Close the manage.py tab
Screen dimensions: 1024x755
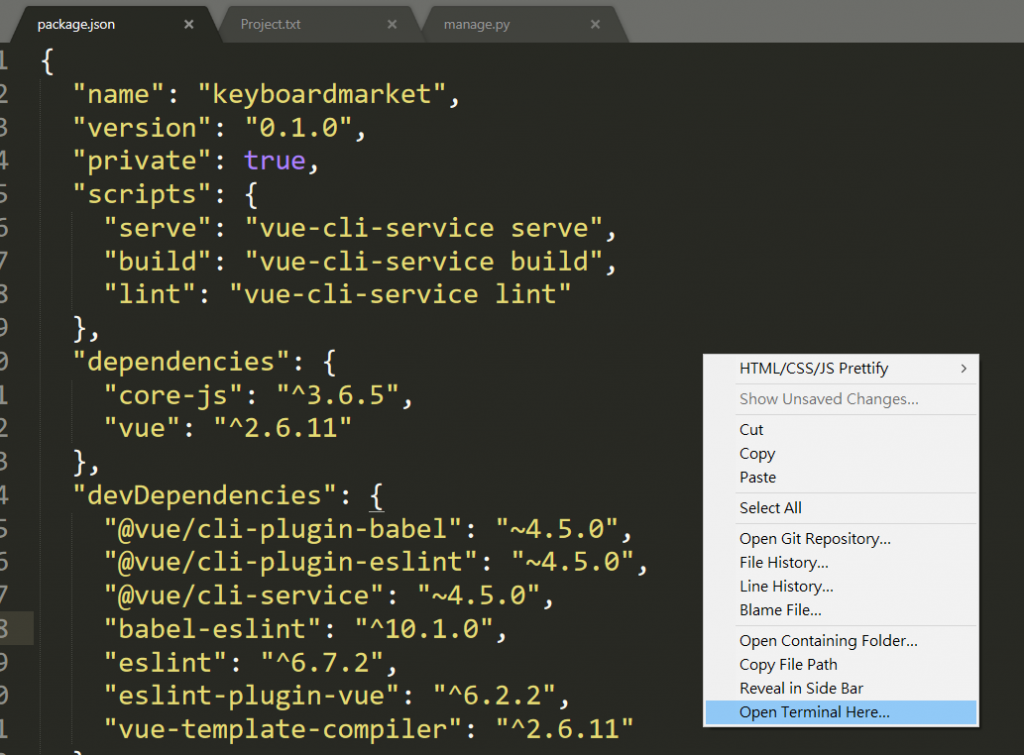pos(595,24)
